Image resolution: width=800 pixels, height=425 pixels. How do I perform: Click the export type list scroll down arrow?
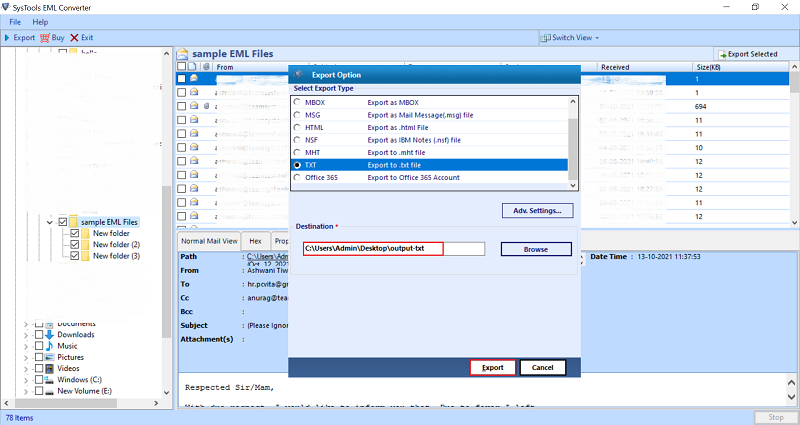coord(572,185)
